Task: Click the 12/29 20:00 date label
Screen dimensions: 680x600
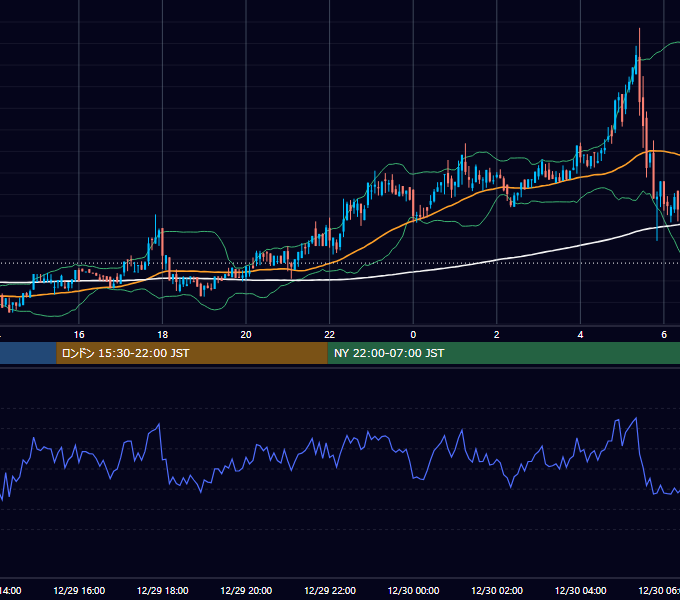Action: (x=246, y=590)
